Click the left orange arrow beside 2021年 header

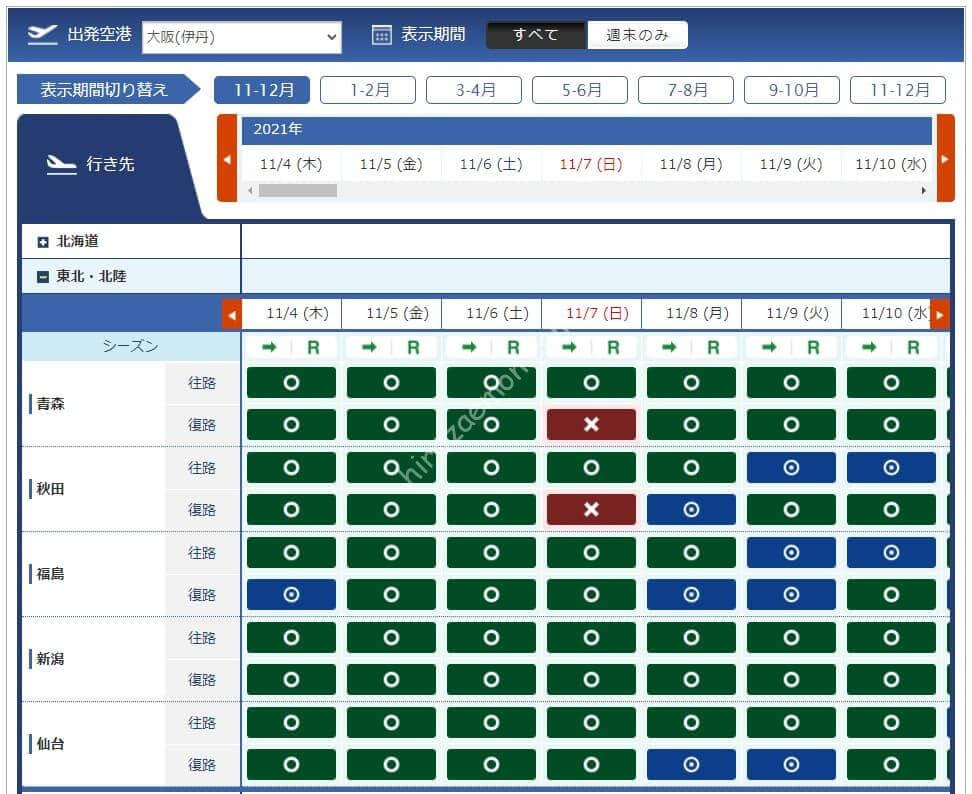pos(227,159)
